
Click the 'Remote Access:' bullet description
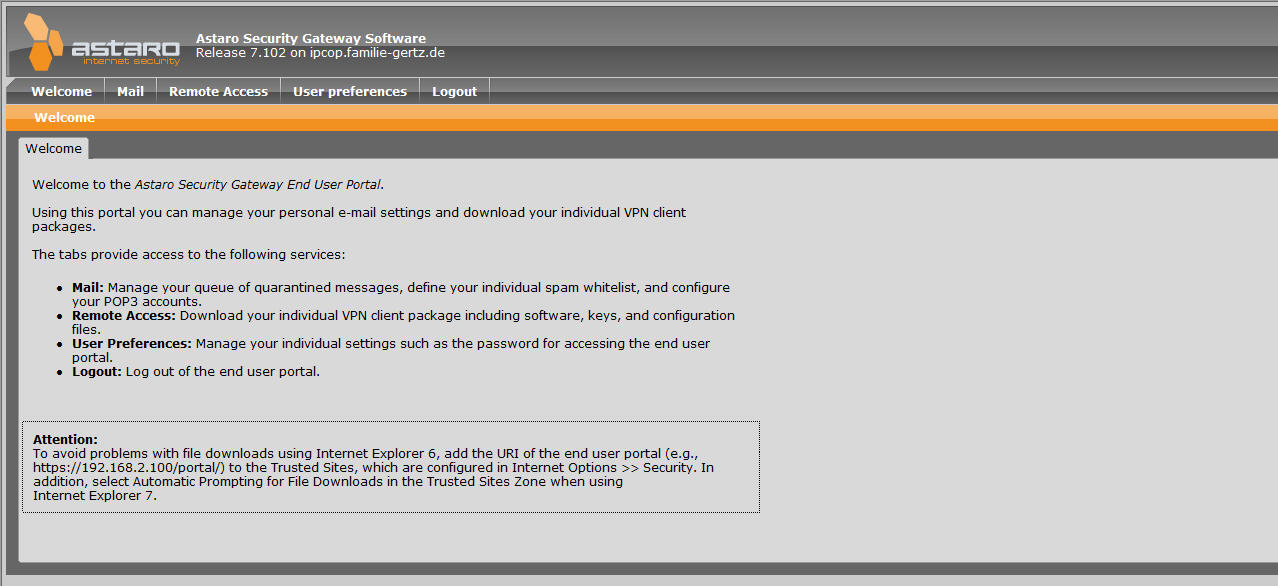(x=403, y=322)
